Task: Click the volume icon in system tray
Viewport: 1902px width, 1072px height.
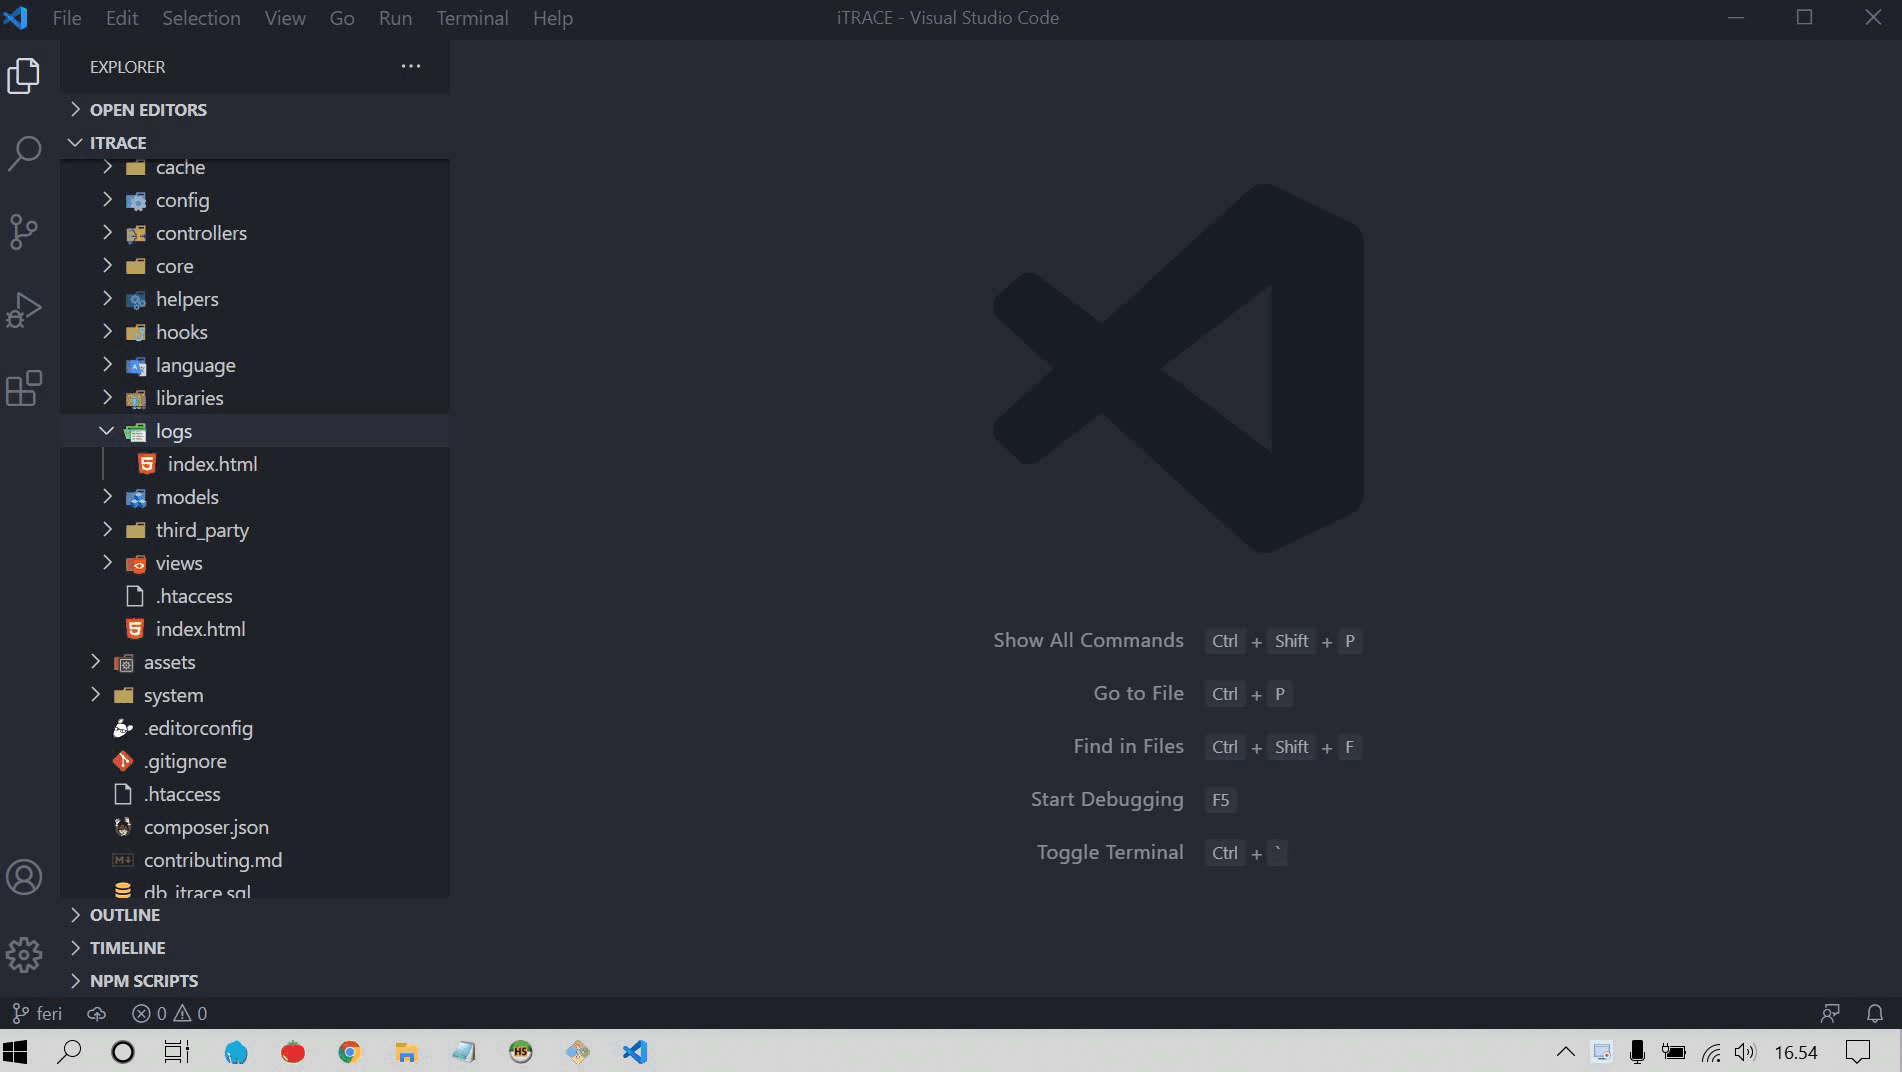Action: 1745,1052
